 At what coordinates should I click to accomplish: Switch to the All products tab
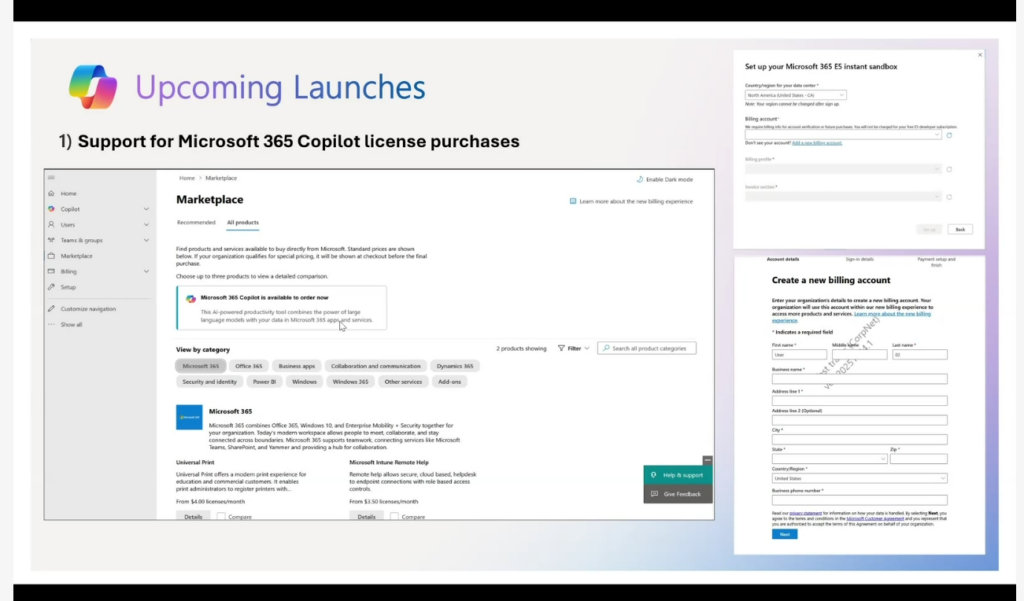pos(242,222)
